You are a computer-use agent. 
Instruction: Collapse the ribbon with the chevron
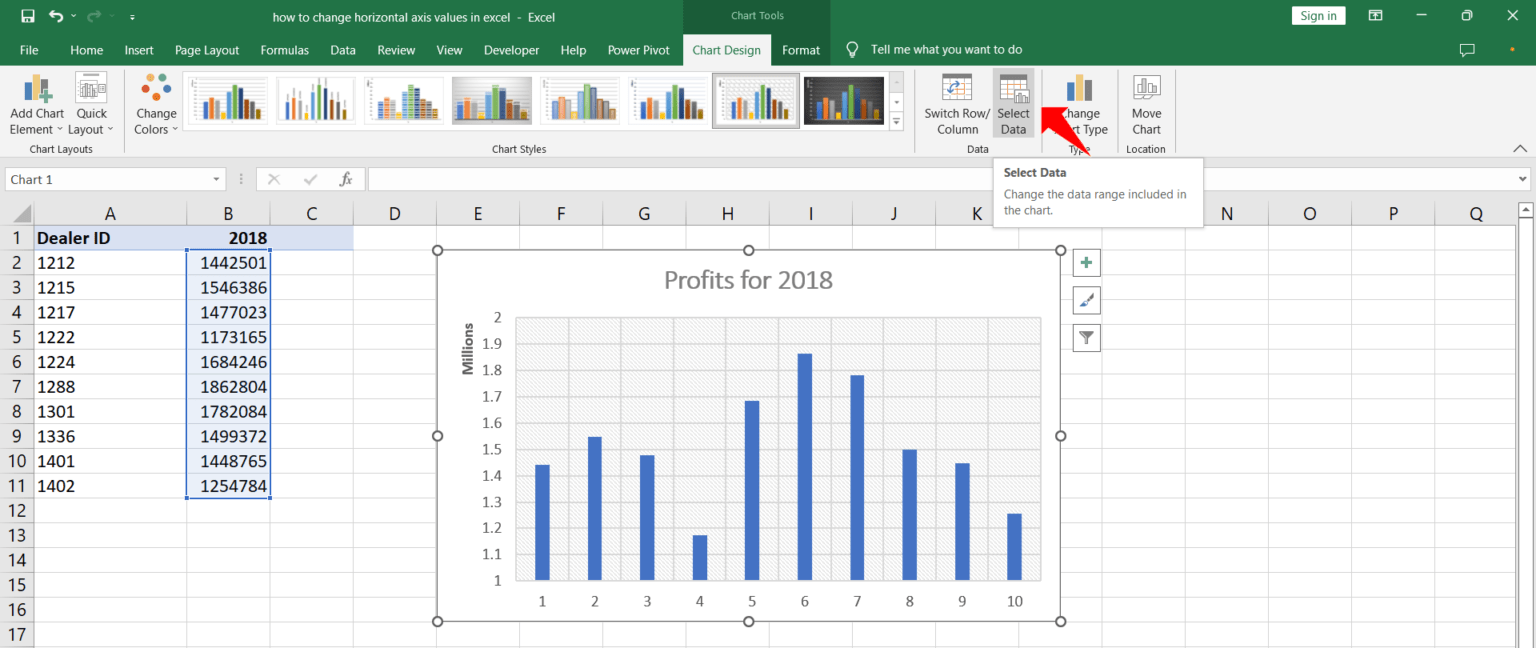pos(1520,147)
